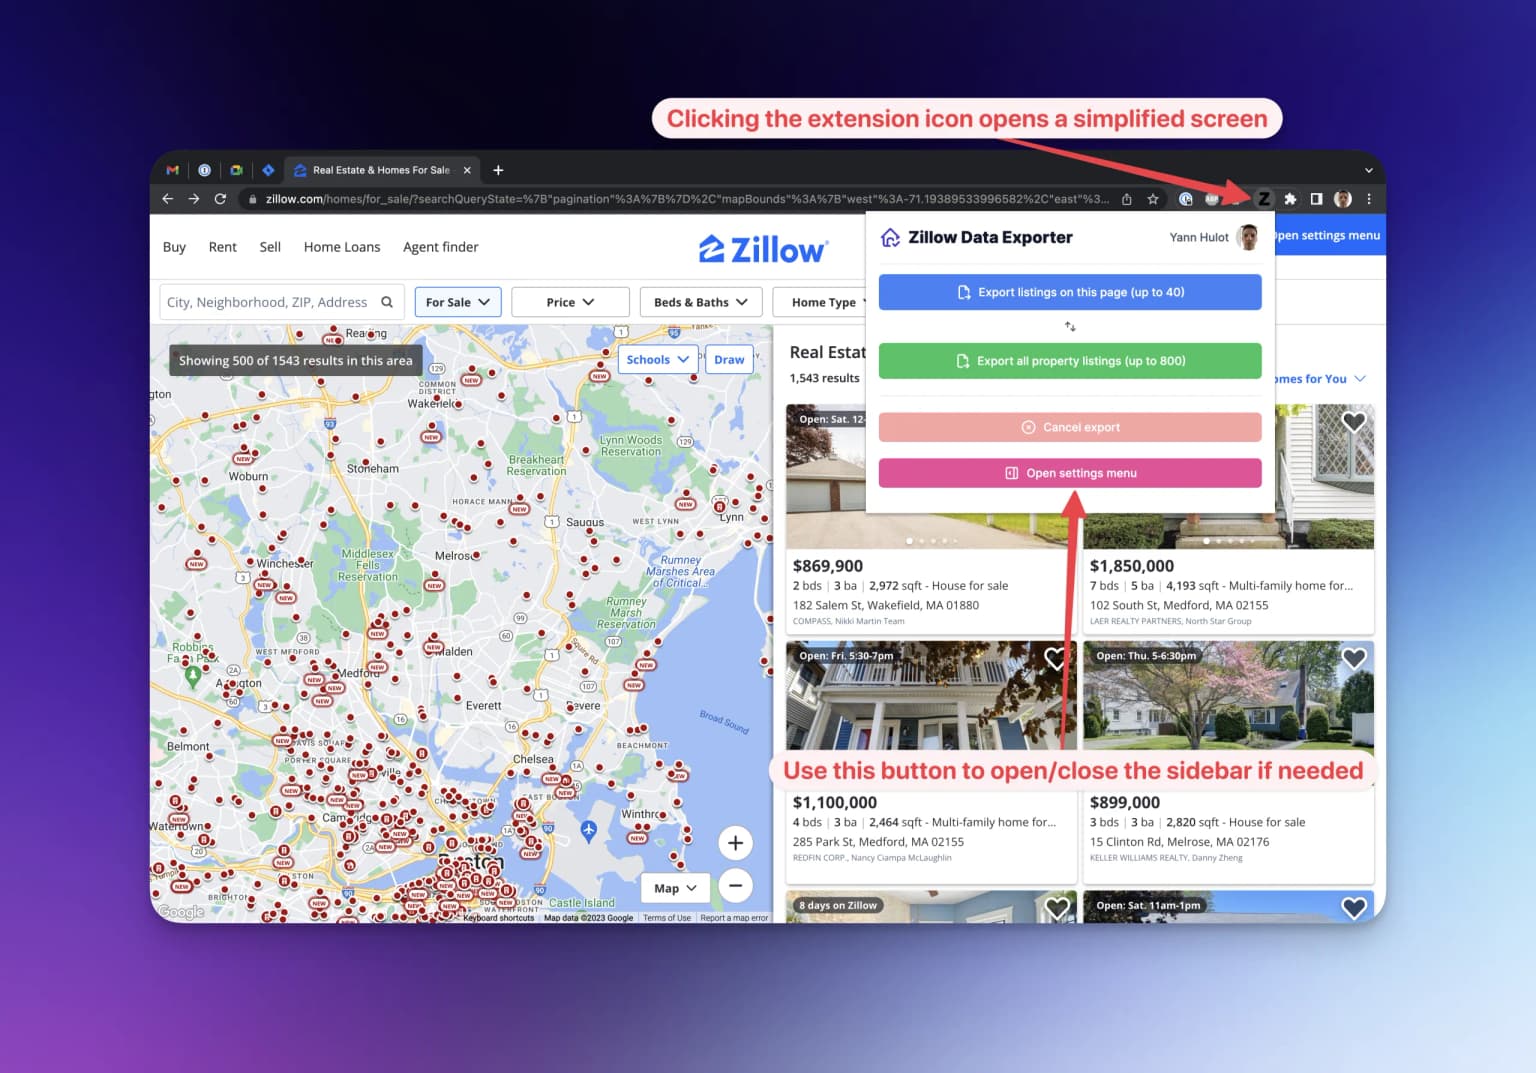
Task: Click the $869,900 price text
Action: point(828,566)
